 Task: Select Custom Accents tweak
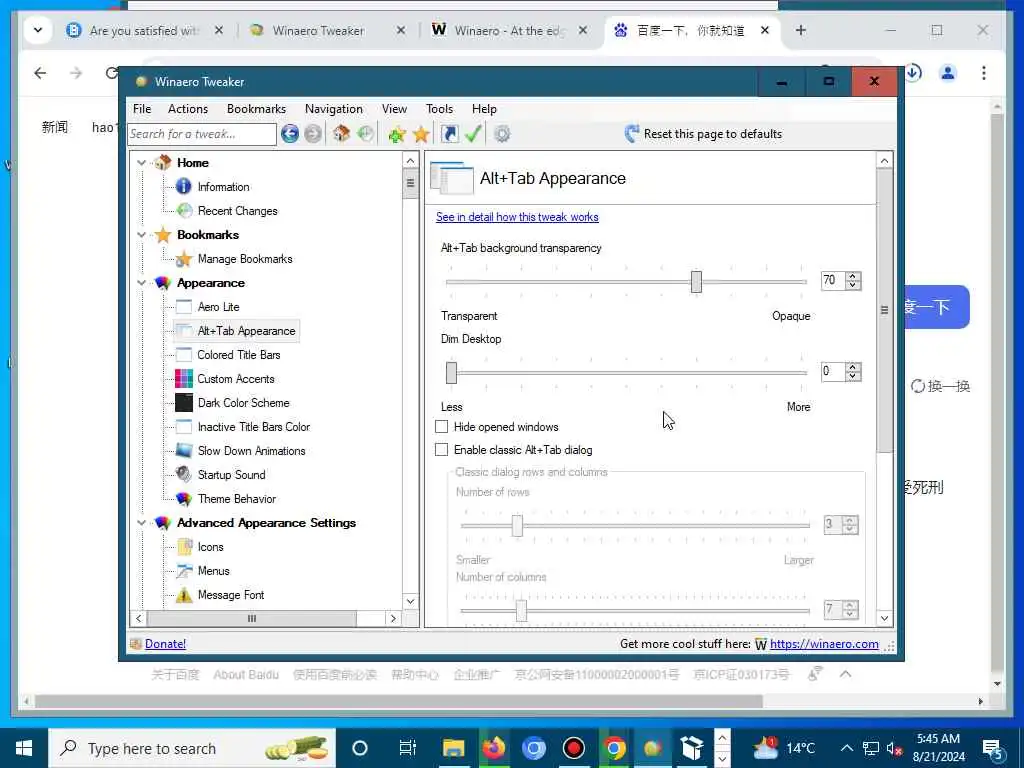click(236, 379)
